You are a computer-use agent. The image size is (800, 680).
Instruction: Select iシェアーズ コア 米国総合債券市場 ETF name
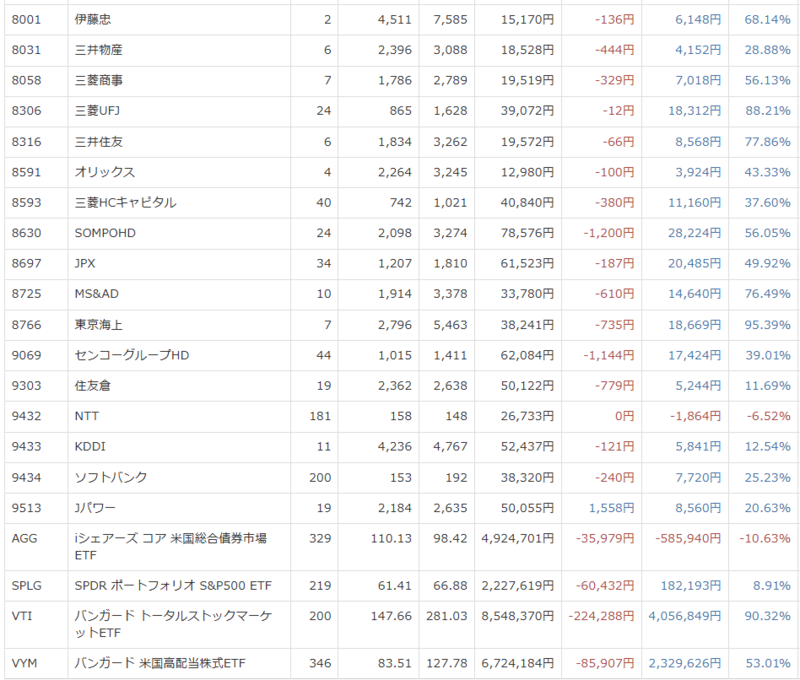click(x=170, y=546)
